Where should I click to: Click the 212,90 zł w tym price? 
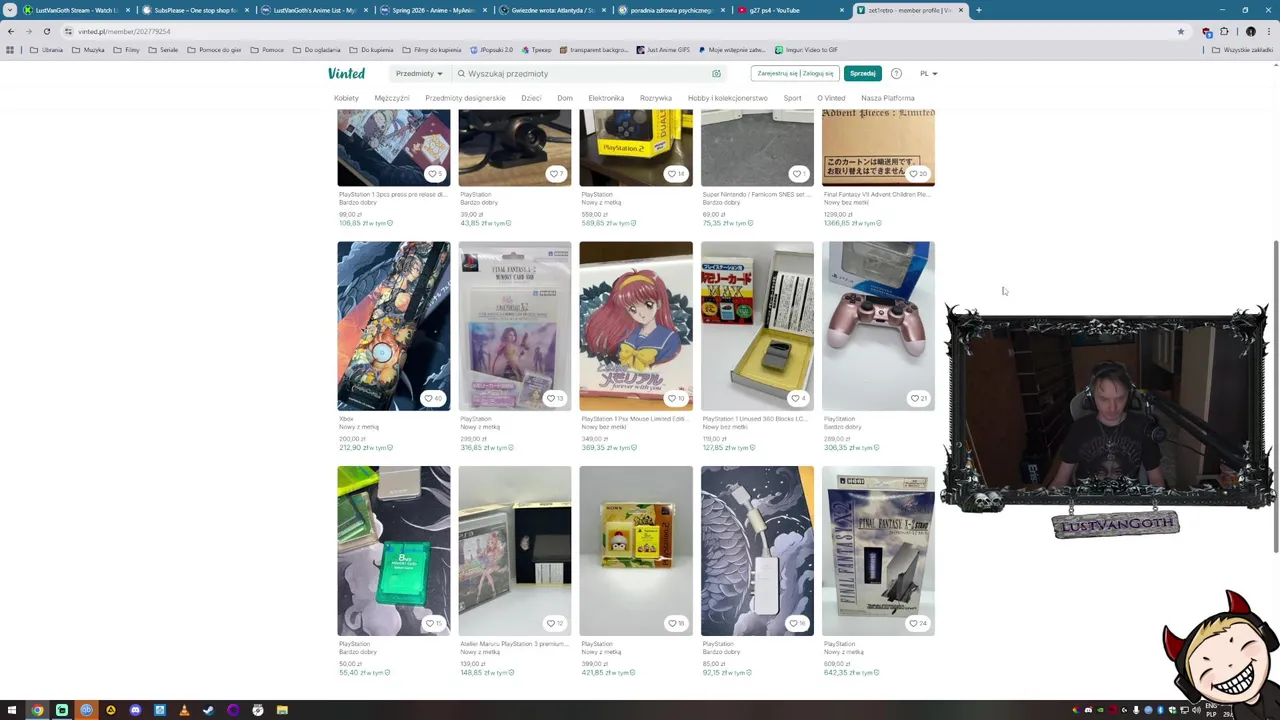365,448
